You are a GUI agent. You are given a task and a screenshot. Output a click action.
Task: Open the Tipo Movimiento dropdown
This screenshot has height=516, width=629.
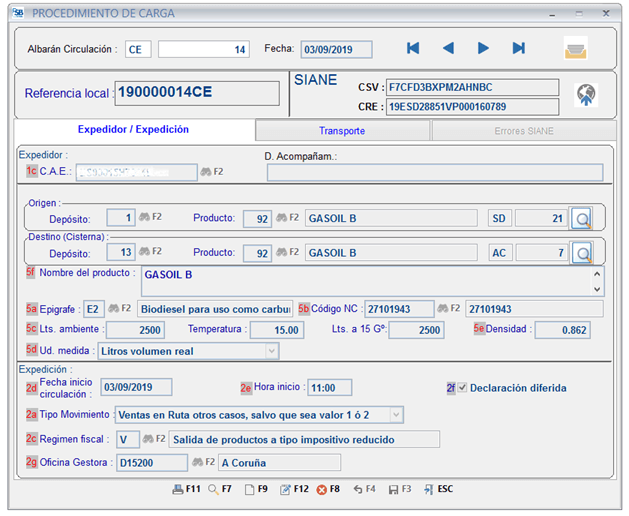click(x=396, y=414)
